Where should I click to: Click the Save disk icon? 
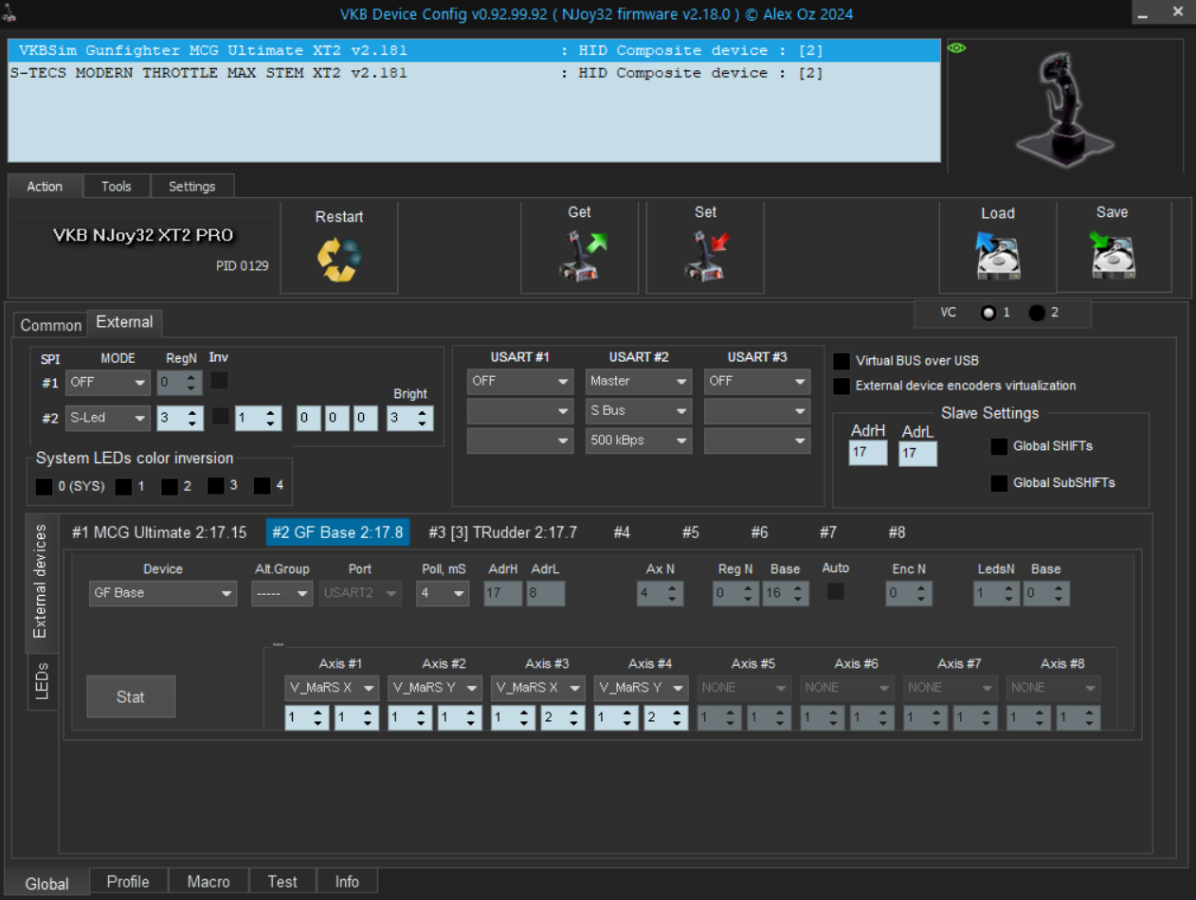click(1112, 258)
